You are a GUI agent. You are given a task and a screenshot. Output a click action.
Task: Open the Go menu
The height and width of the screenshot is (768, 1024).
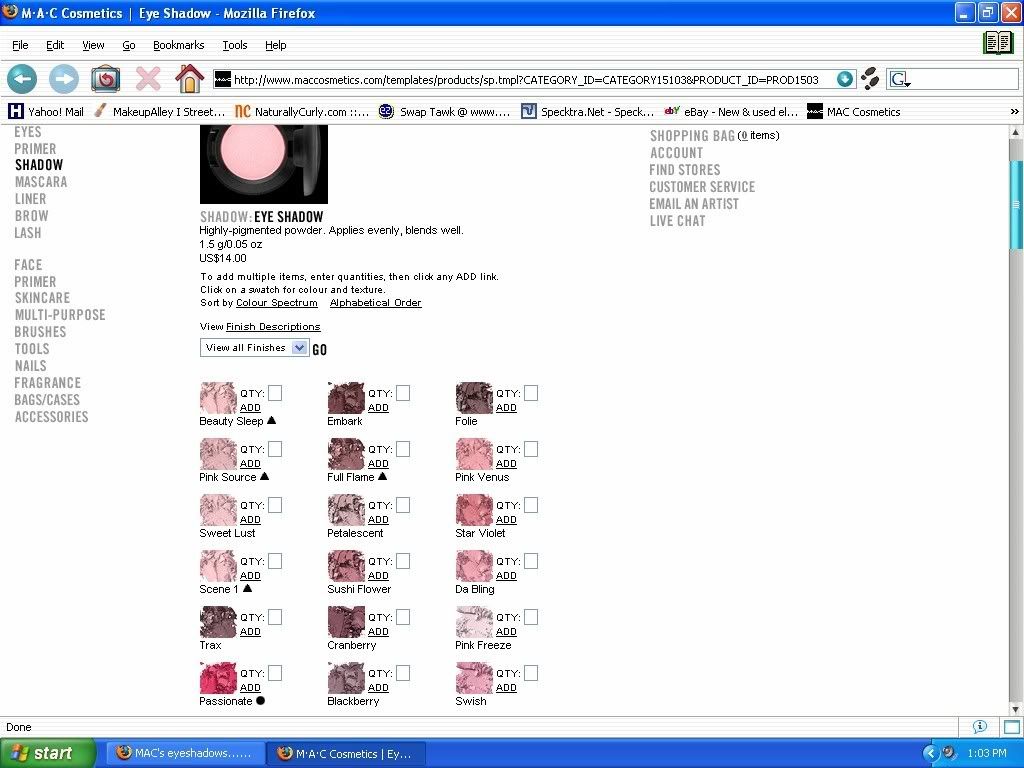[x=129, y=45]
